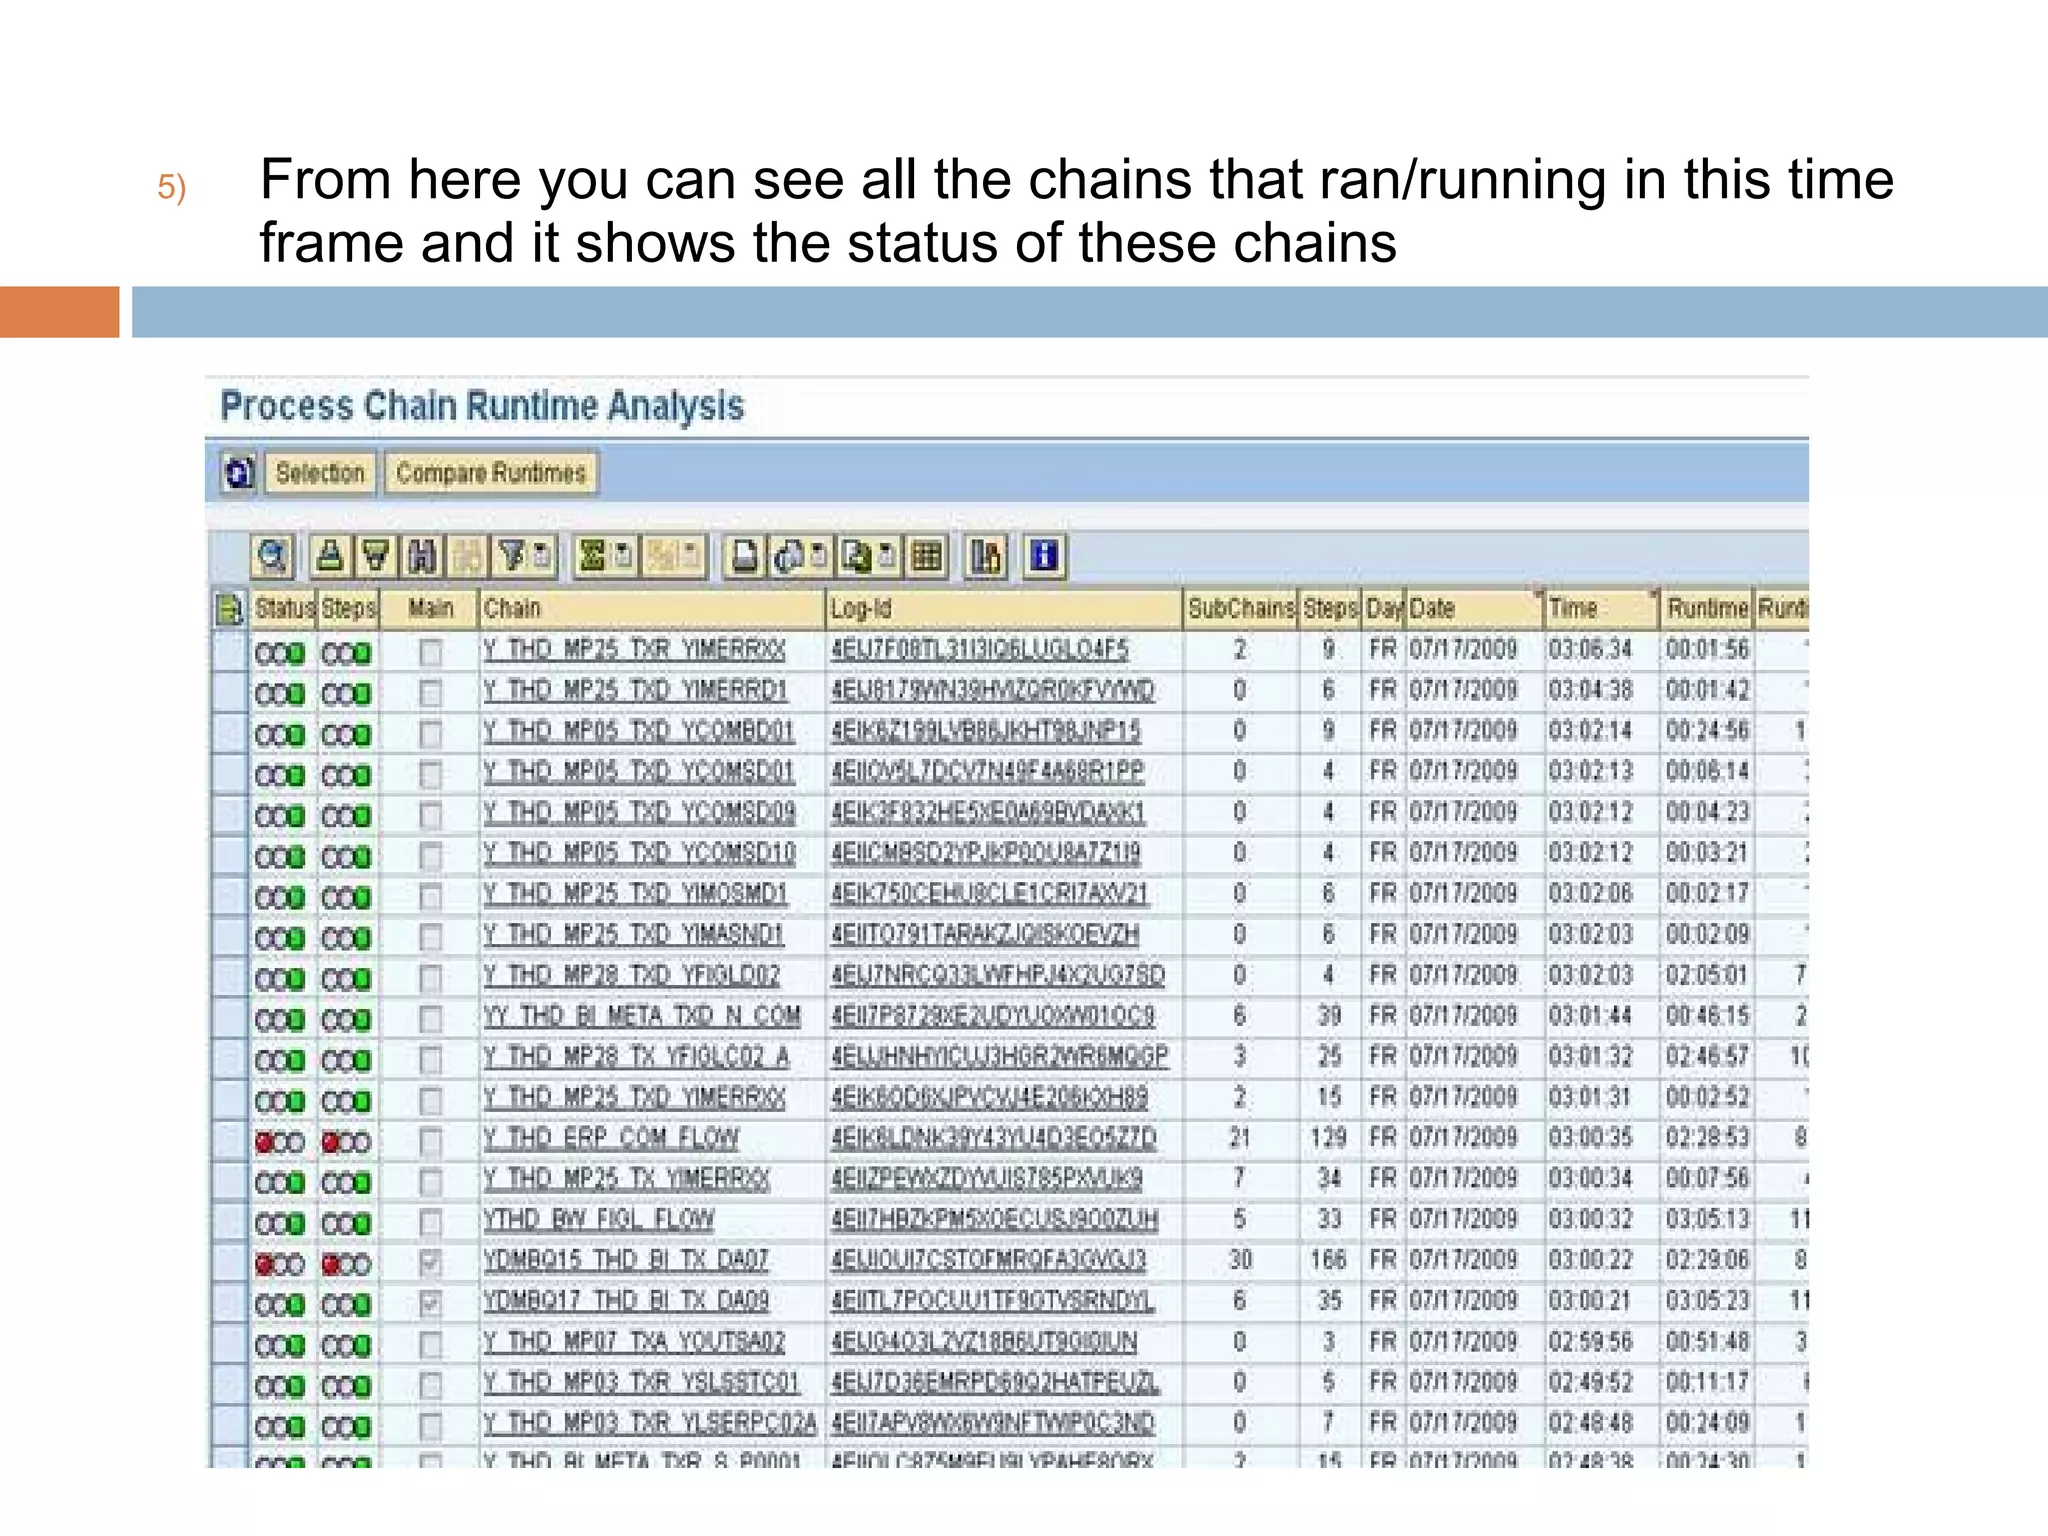Open the Change Layout grid icon
This screenshot has width=2048, height=1536.
[x=927, y=556]
